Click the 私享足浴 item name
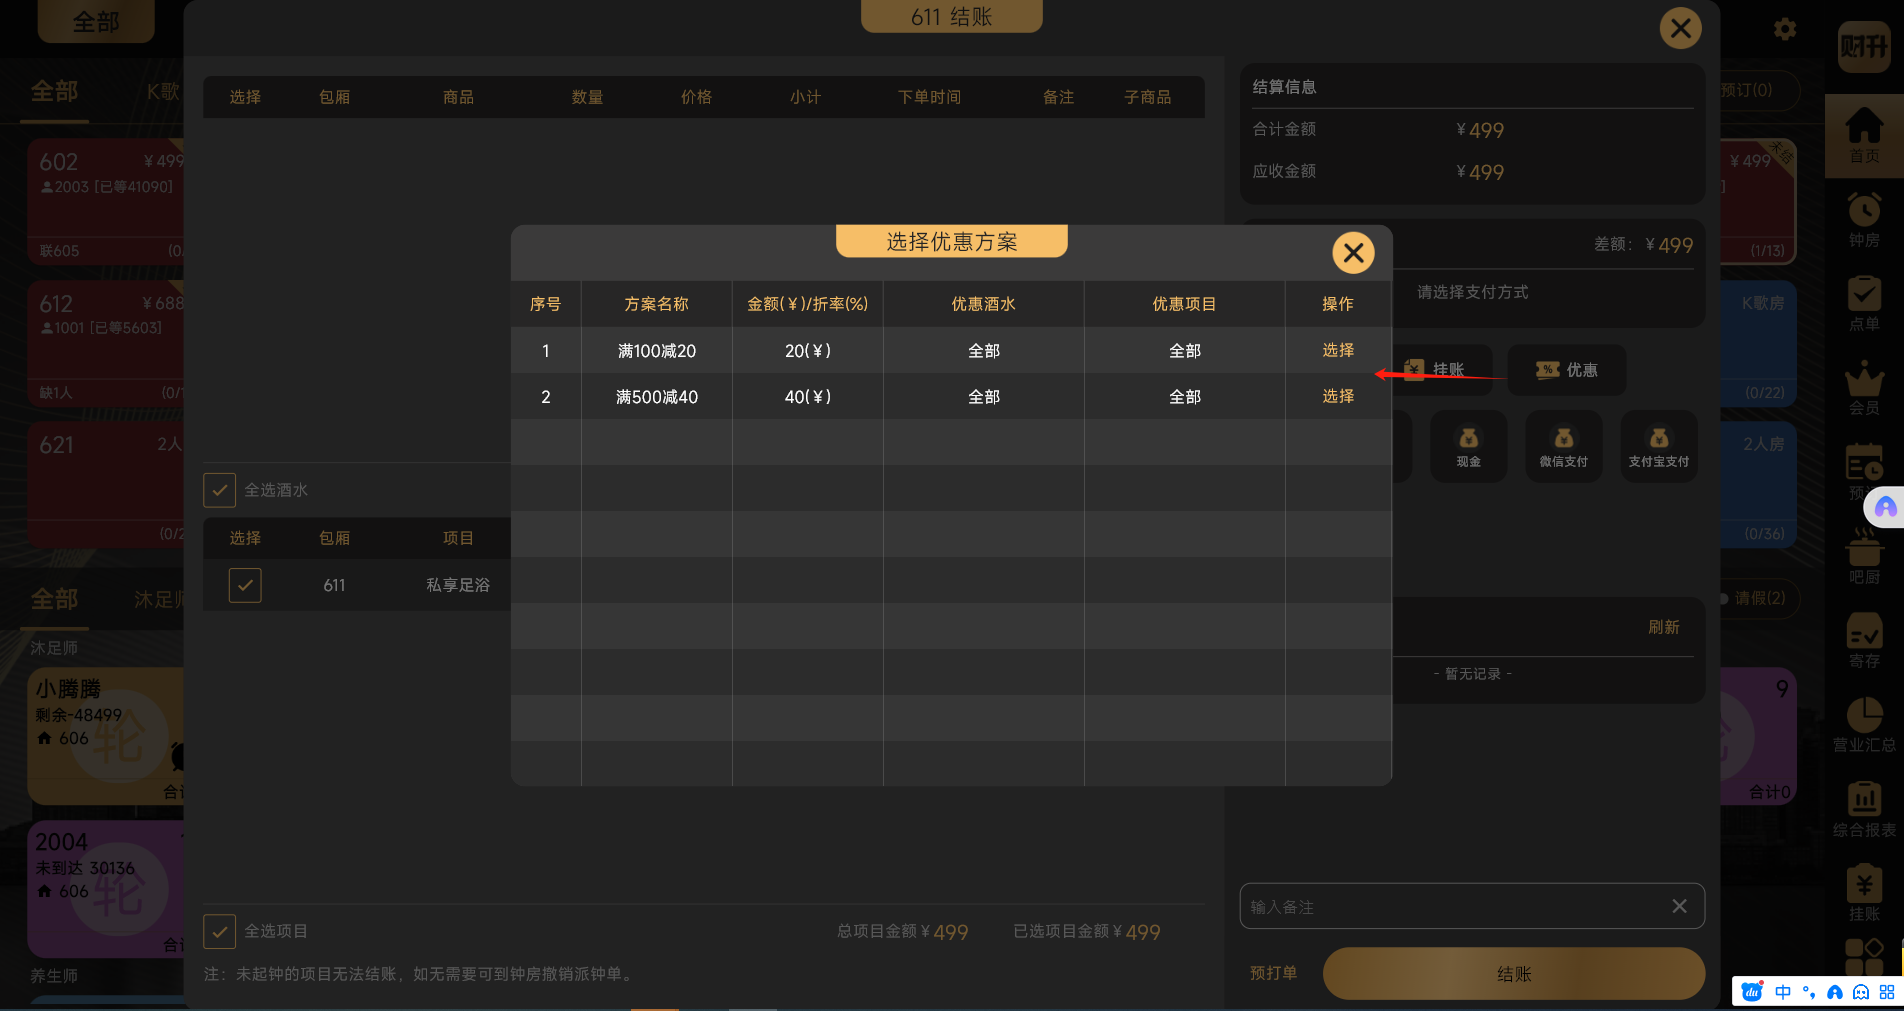1904x1011 pixels. 458,585
